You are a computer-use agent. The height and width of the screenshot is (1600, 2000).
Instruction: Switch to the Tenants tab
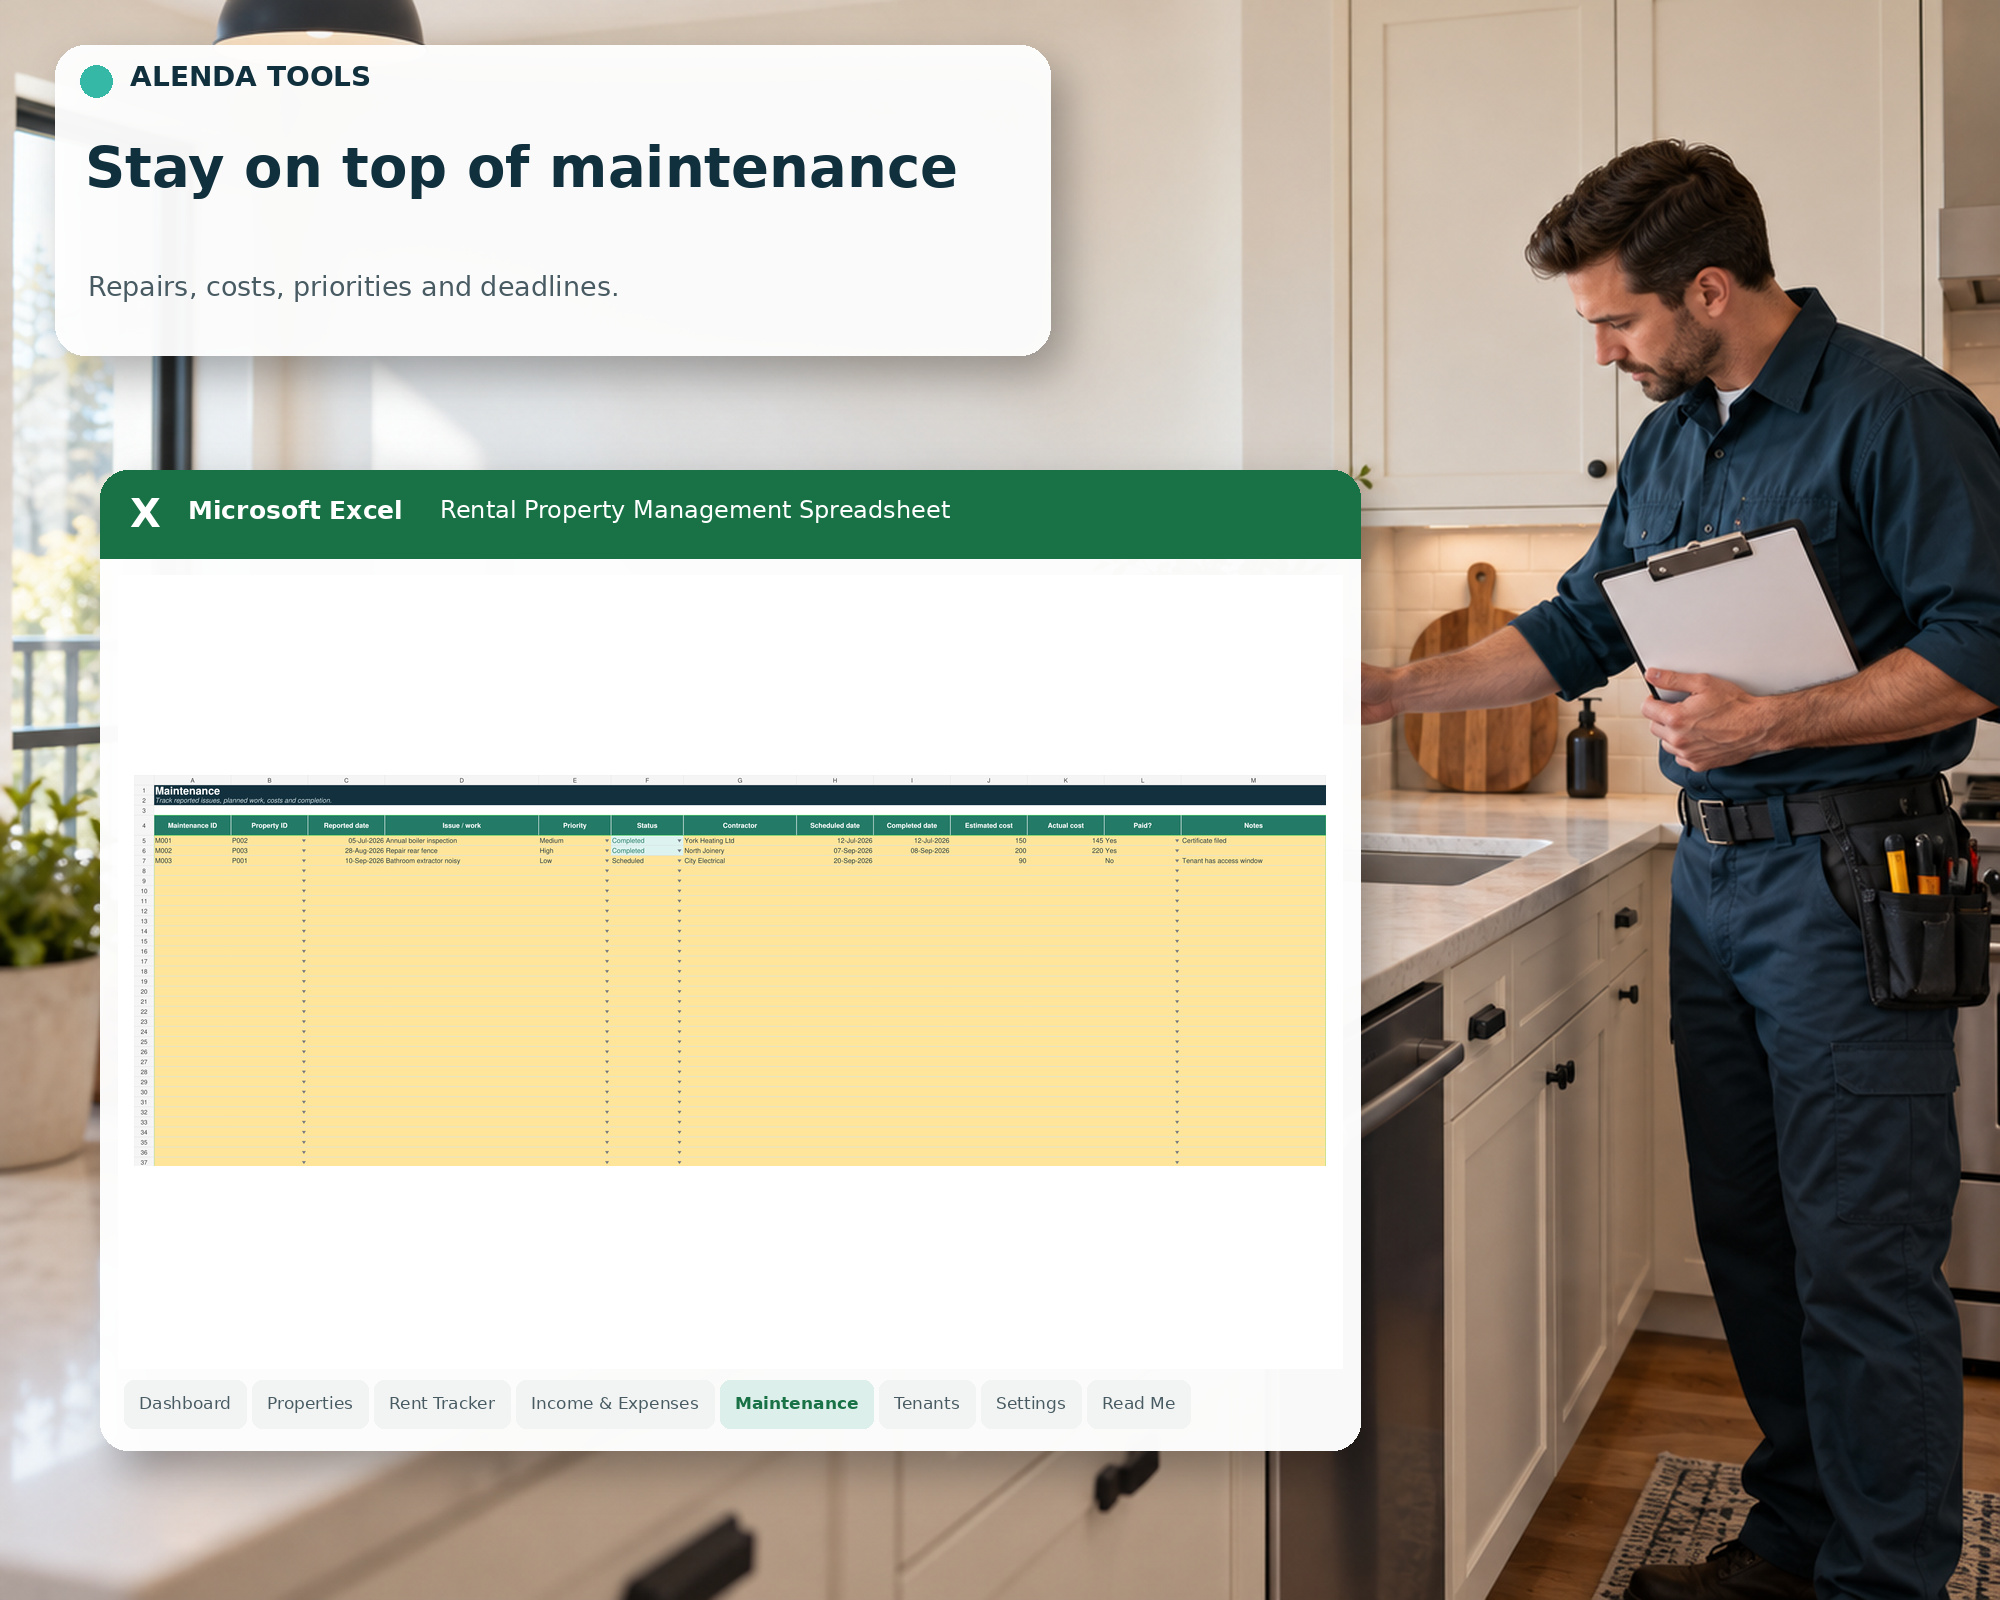tap(927, 1403)
